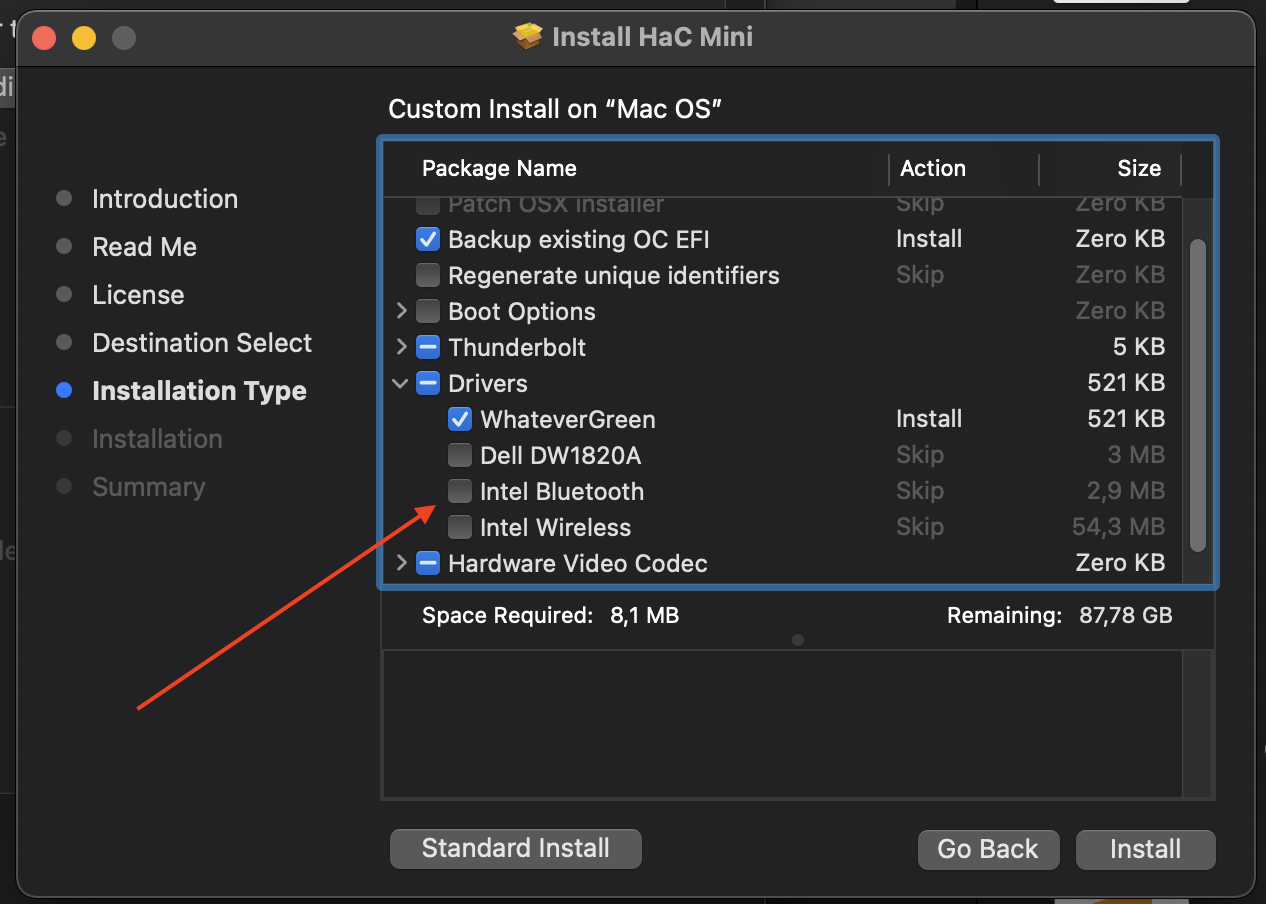Click the Intel Wireless row label
1266x904 pixels.
pos(556,527)
